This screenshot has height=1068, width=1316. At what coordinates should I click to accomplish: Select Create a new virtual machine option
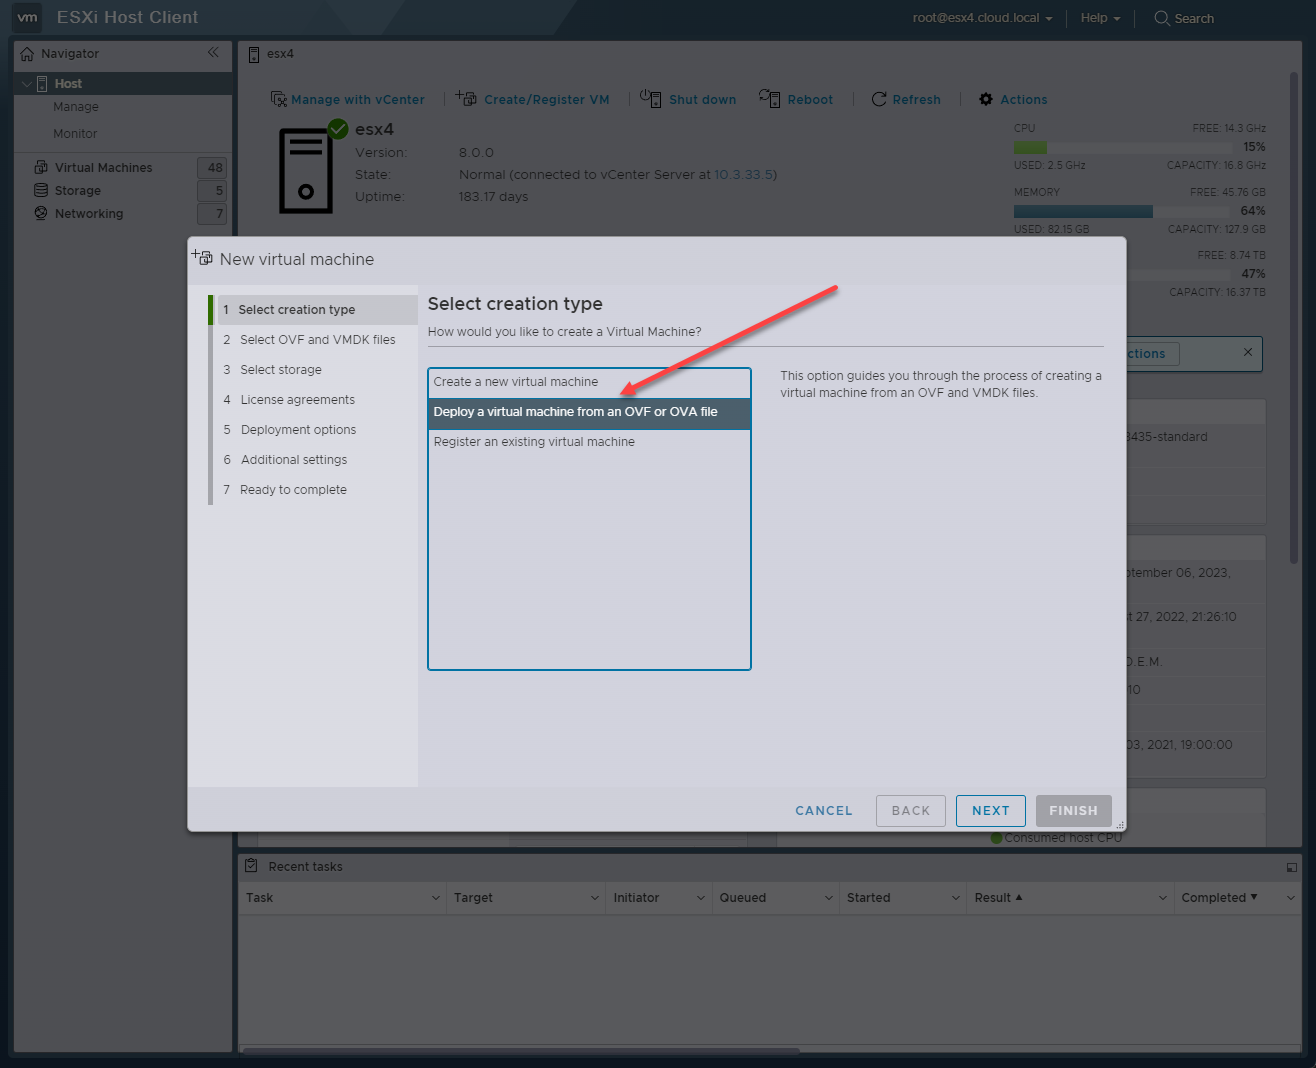point(589,382)
